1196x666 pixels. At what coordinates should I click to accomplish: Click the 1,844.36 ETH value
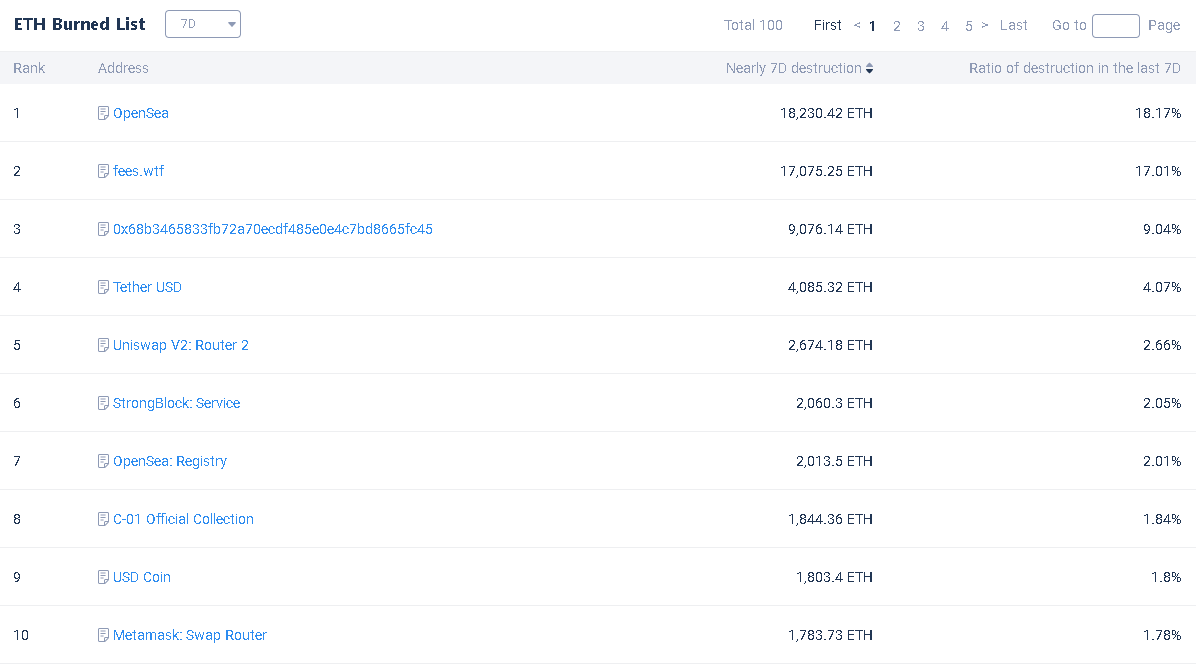(830, 519)
